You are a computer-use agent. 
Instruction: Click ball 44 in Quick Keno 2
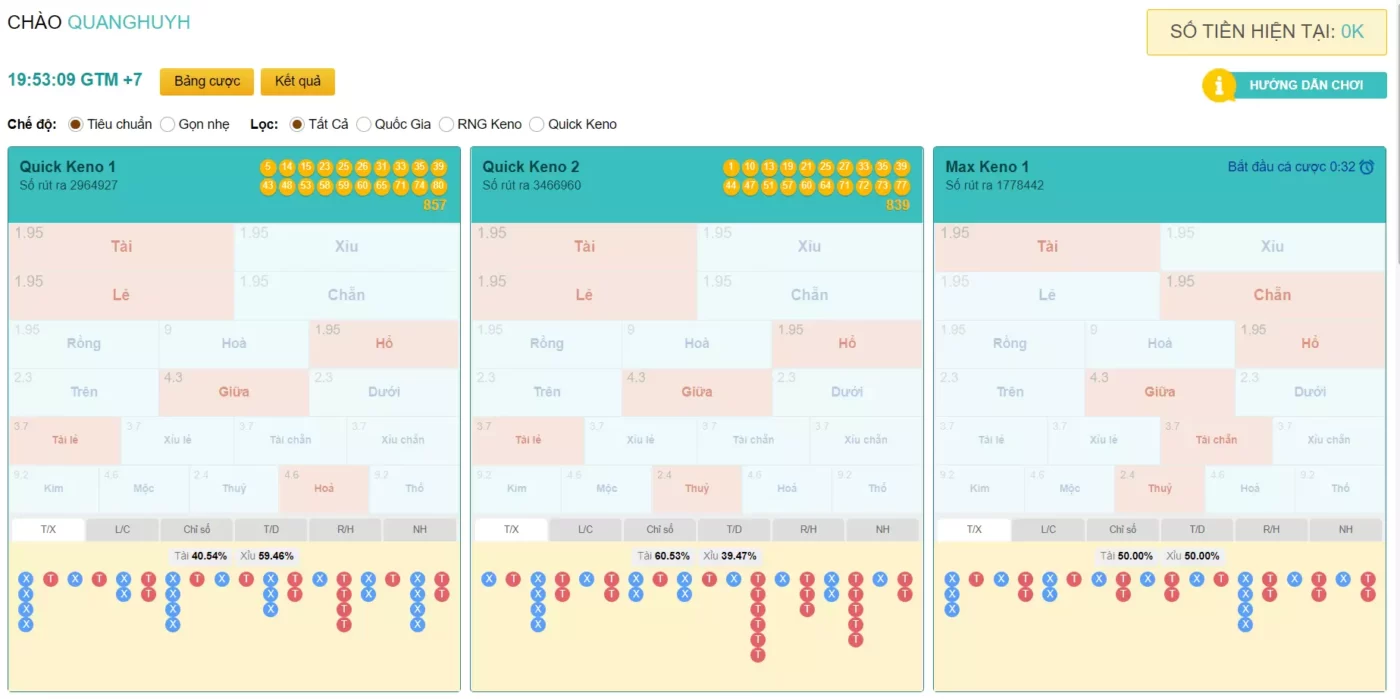coord(731,186)
